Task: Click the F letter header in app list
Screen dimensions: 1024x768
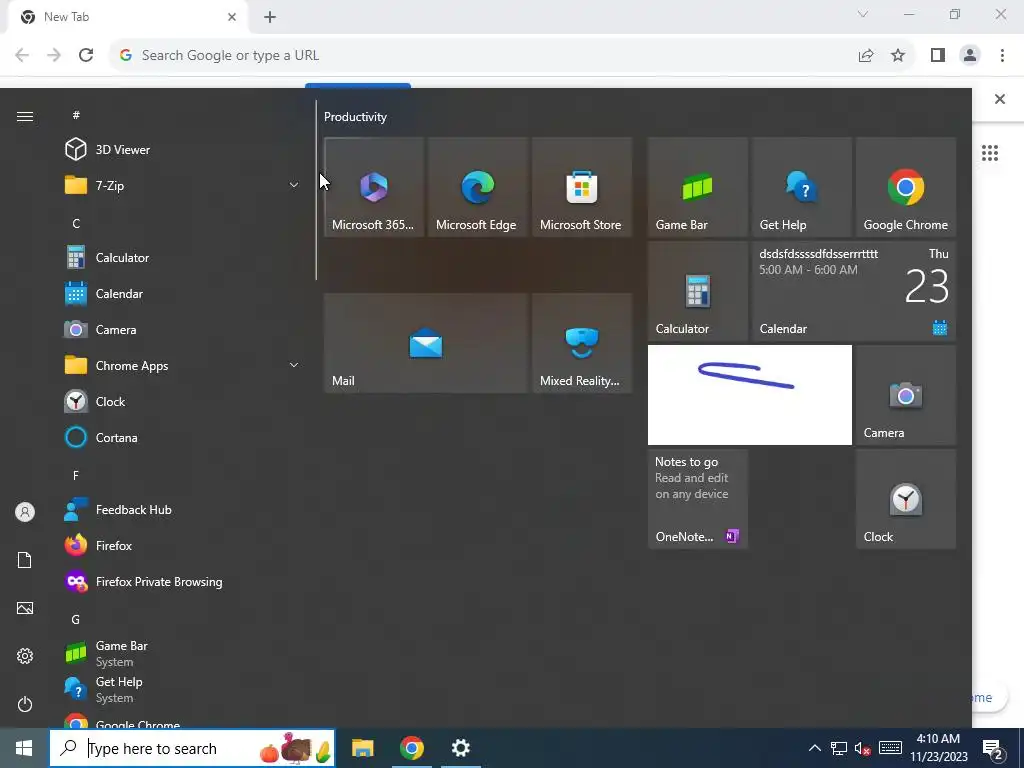Action: tap(76, 475)
